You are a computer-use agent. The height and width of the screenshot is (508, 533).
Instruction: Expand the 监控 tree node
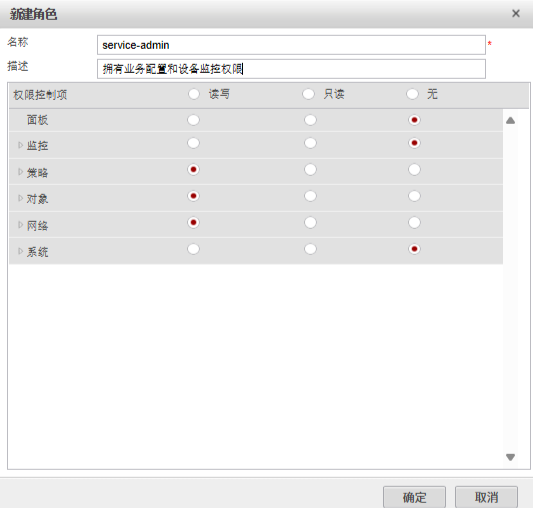coord(20,146)
